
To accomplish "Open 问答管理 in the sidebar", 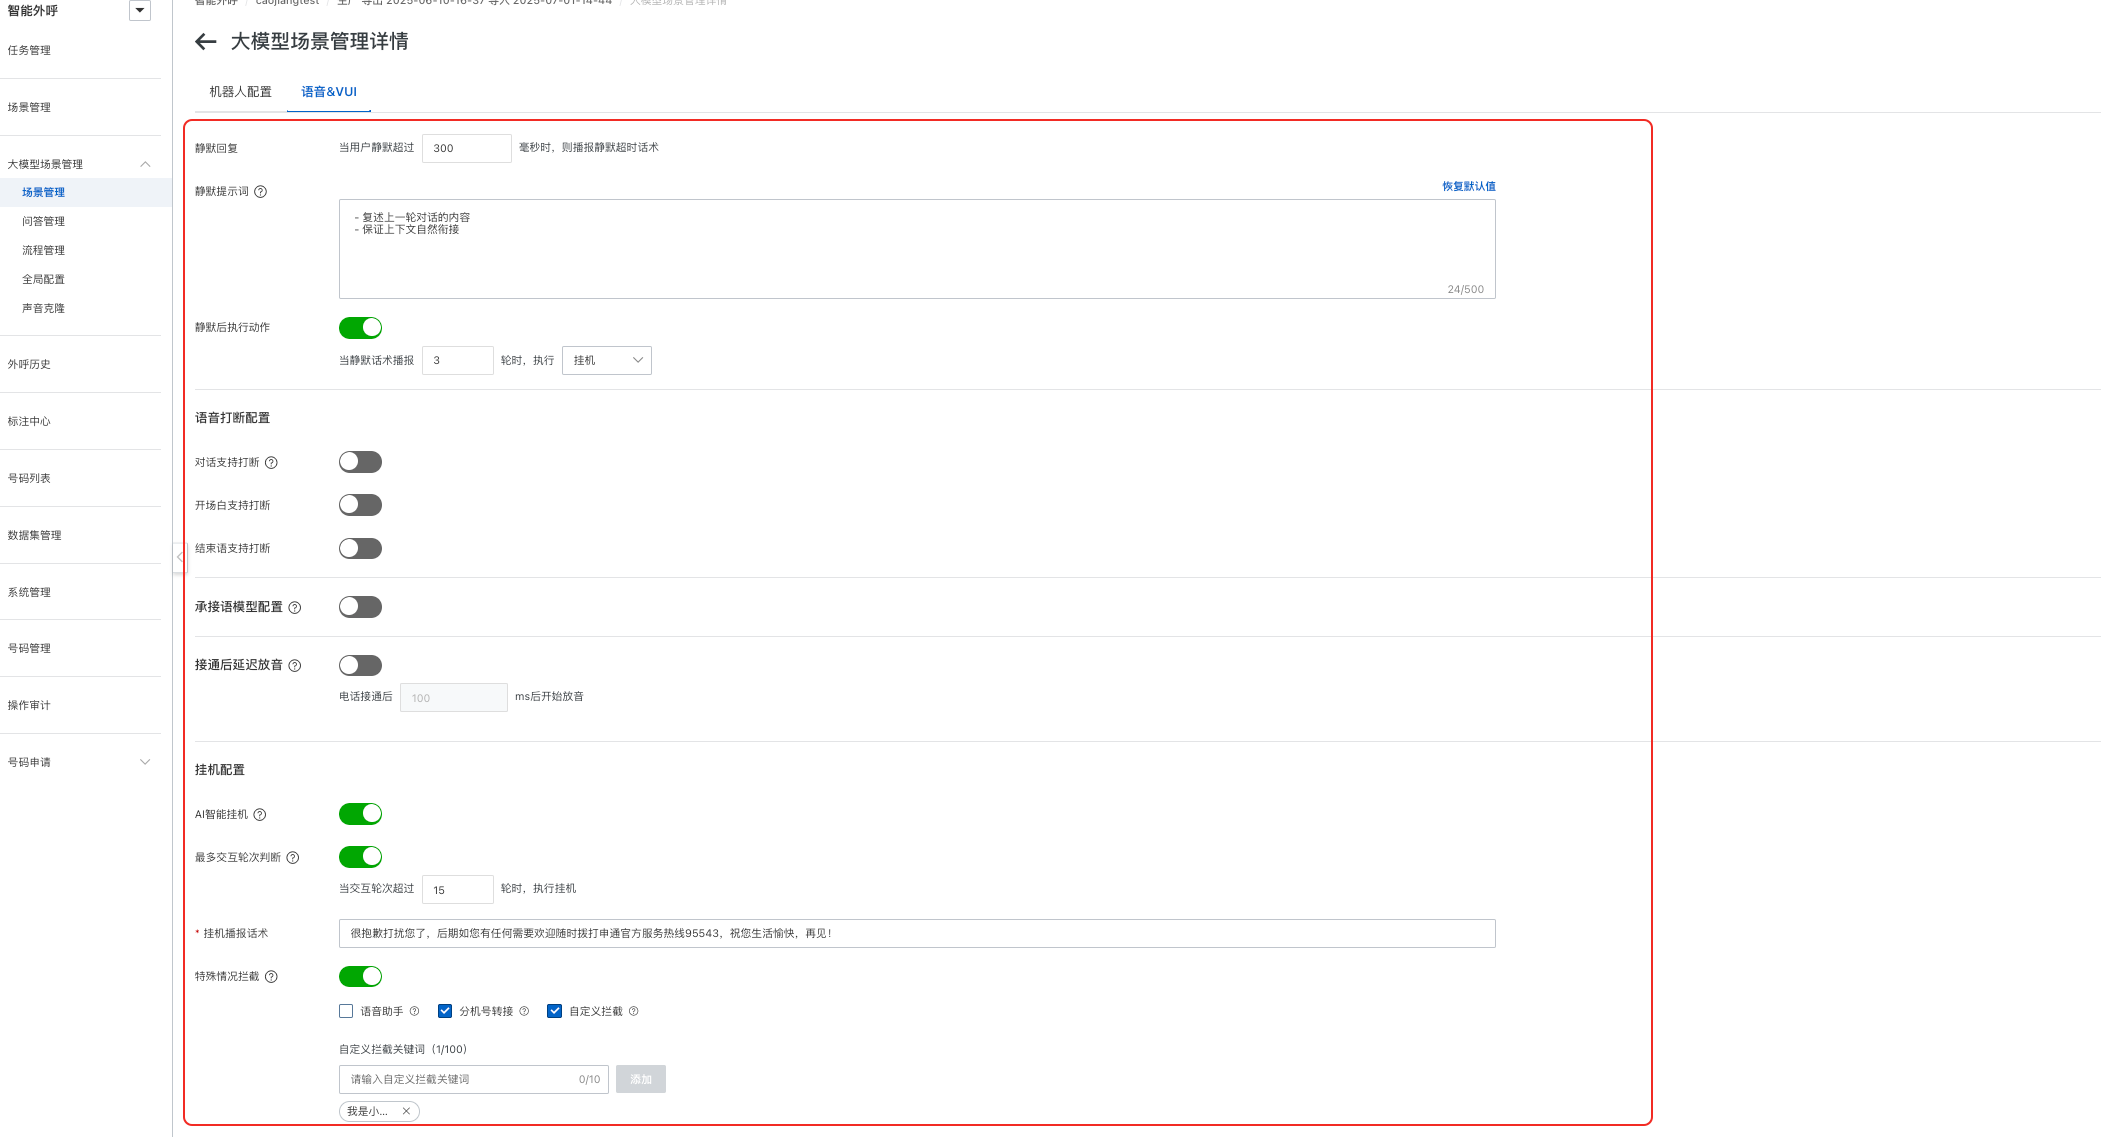I will (44, 221).
